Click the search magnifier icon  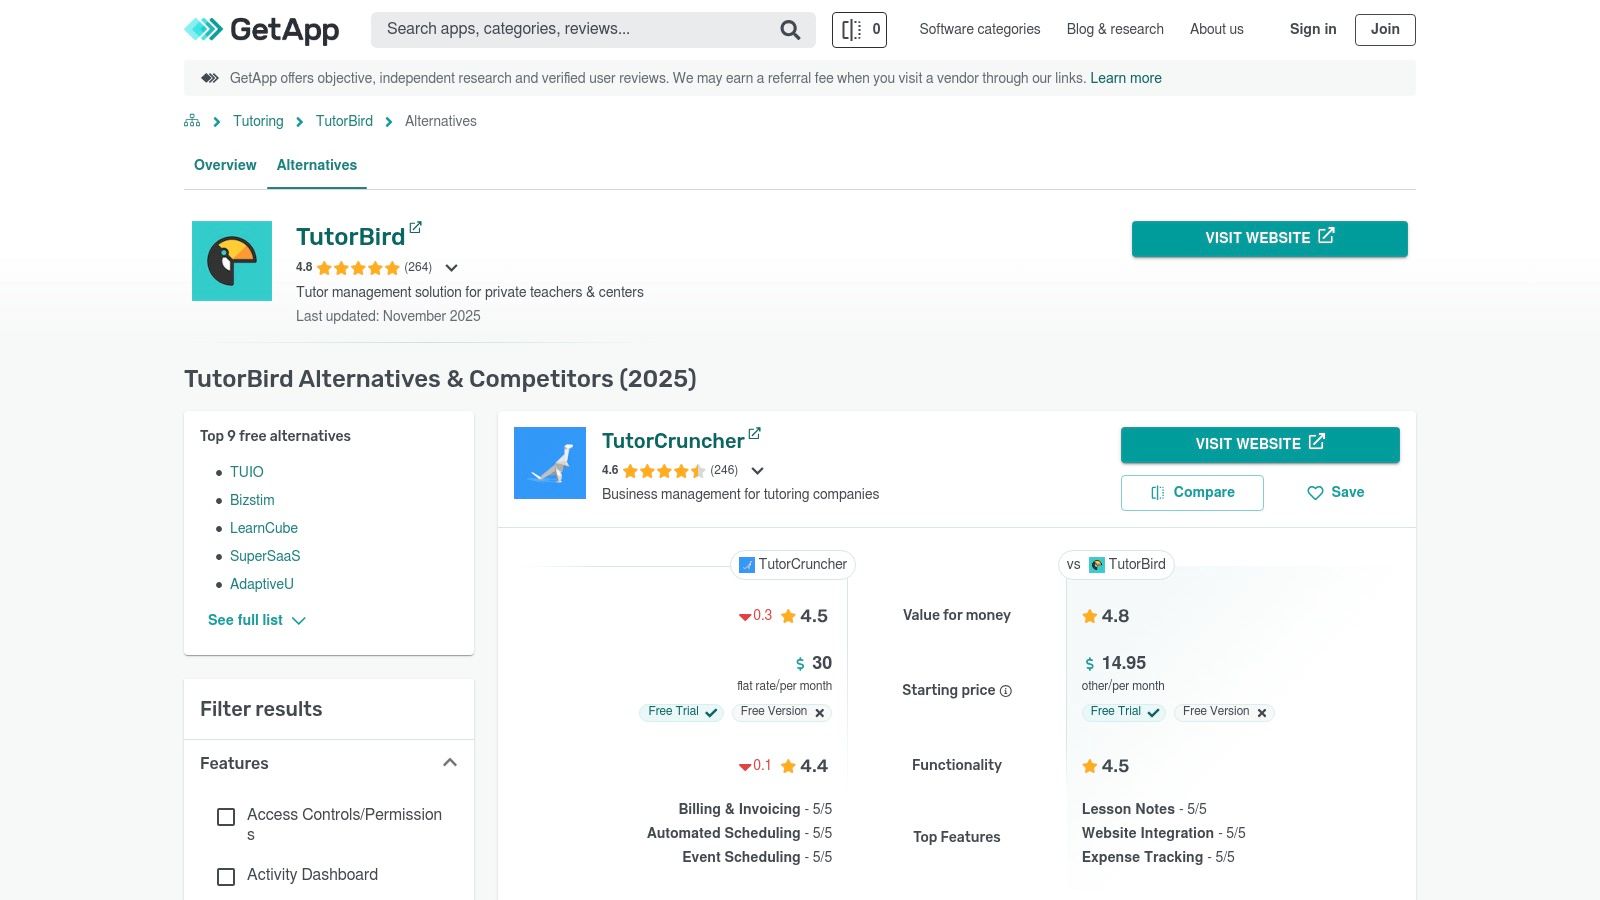[x=789, y=29]
